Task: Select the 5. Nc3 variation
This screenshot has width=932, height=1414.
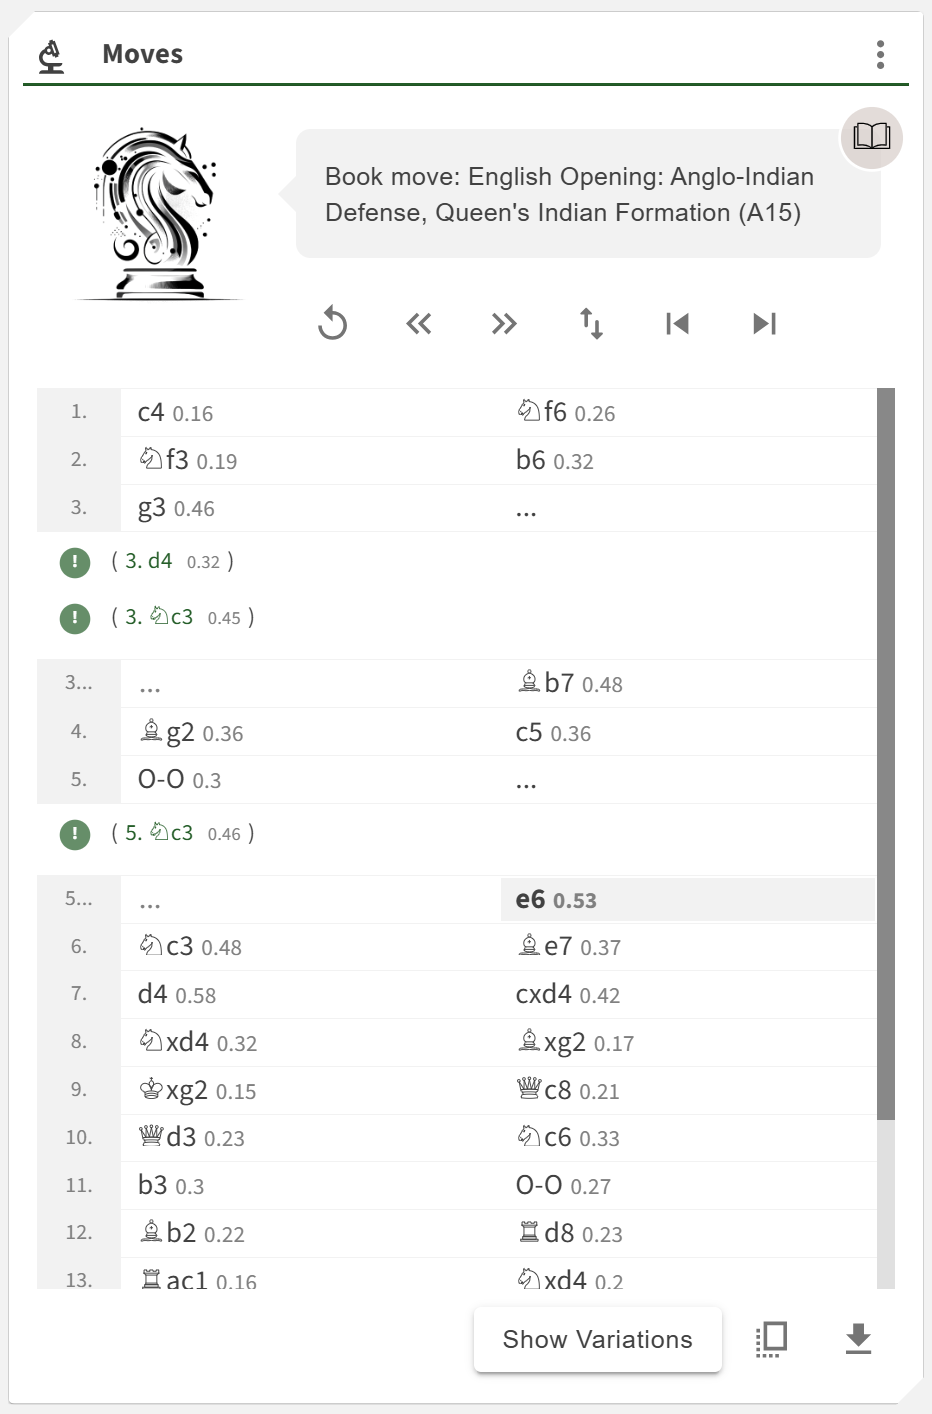Action: click(x=160, y=833)
